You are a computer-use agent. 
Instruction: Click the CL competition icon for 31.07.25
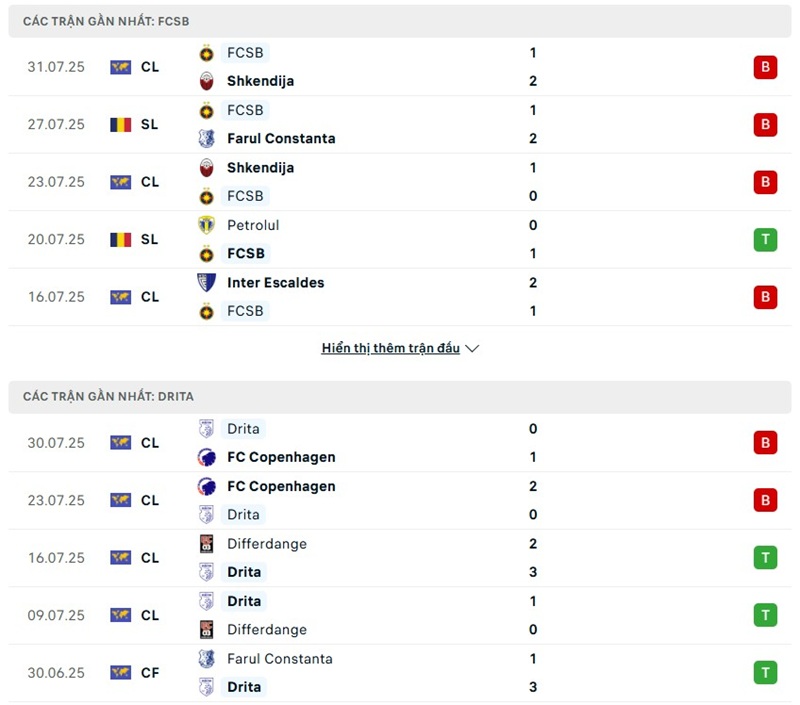click(120, 67)
